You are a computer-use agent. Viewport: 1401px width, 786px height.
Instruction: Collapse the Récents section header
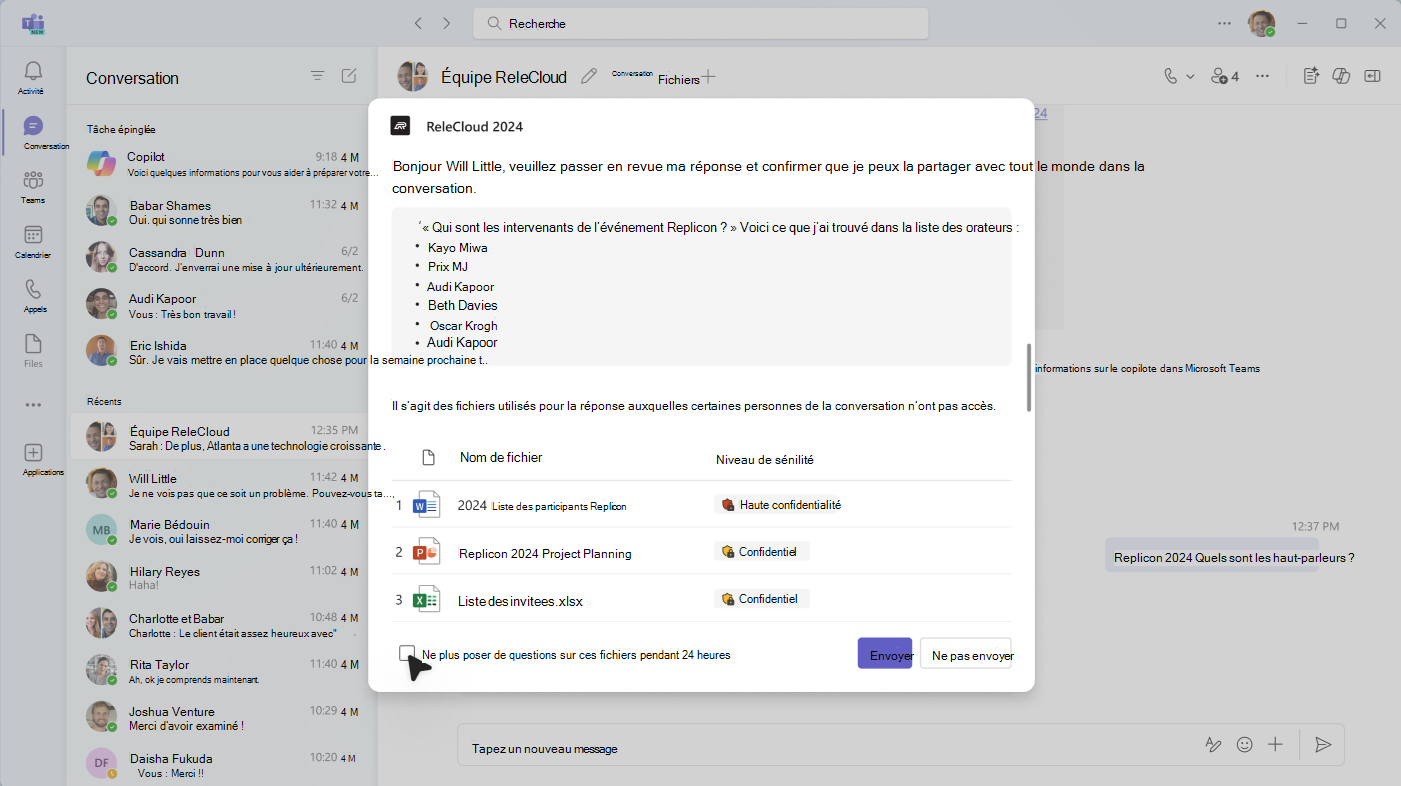click(x=104, y=401)
